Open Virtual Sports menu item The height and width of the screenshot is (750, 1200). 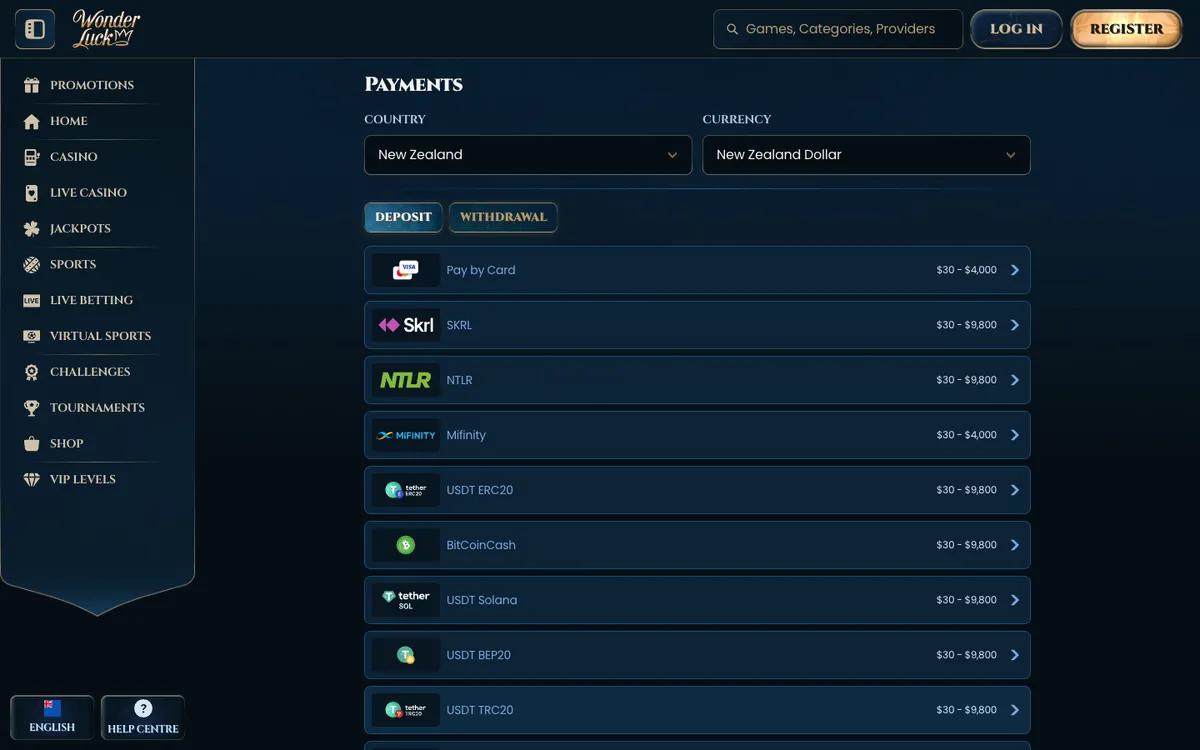point(100,336)
